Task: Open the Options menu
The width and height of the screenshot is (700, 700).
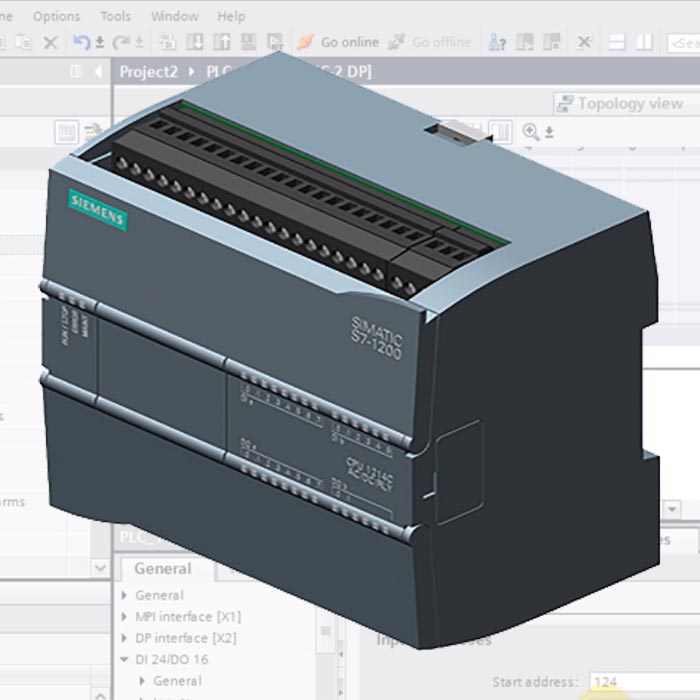Action: coord(56,17)
